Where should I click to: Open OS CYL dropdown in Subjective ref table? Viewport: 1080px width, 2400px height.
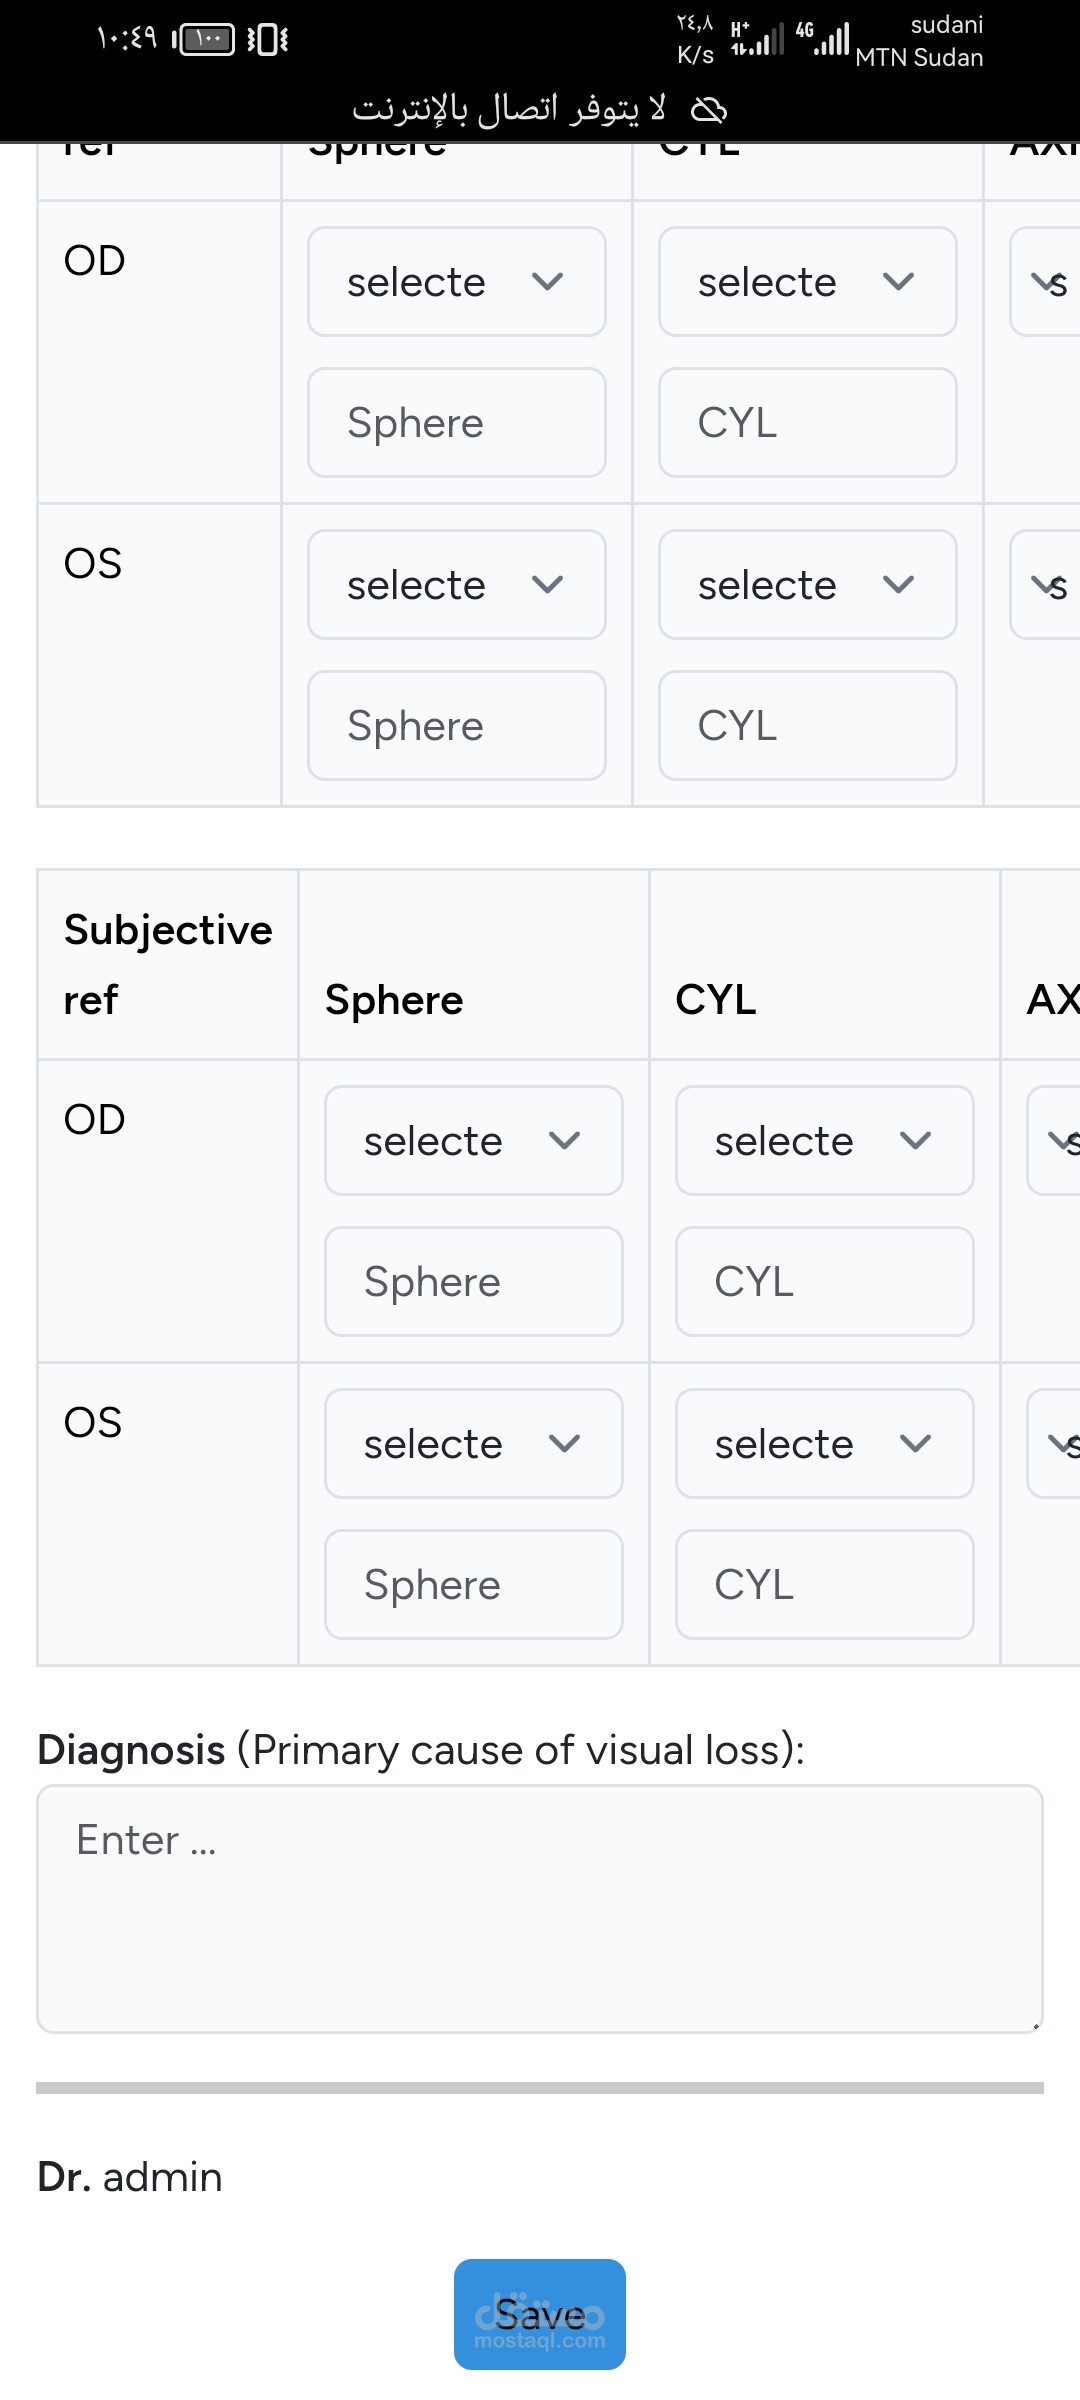824,1444
